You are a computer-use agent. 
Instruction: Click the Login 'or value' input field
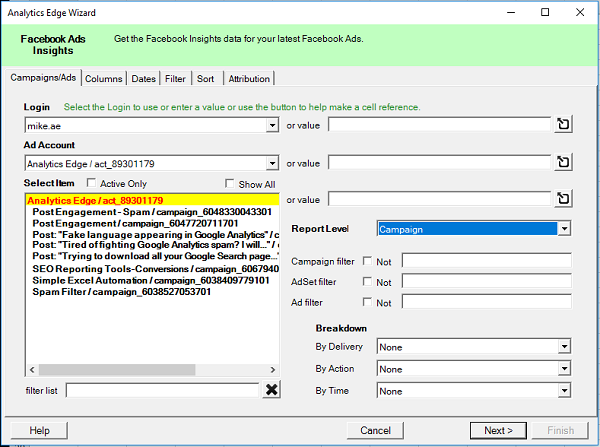pyautogui.click(x=440, y=125)
